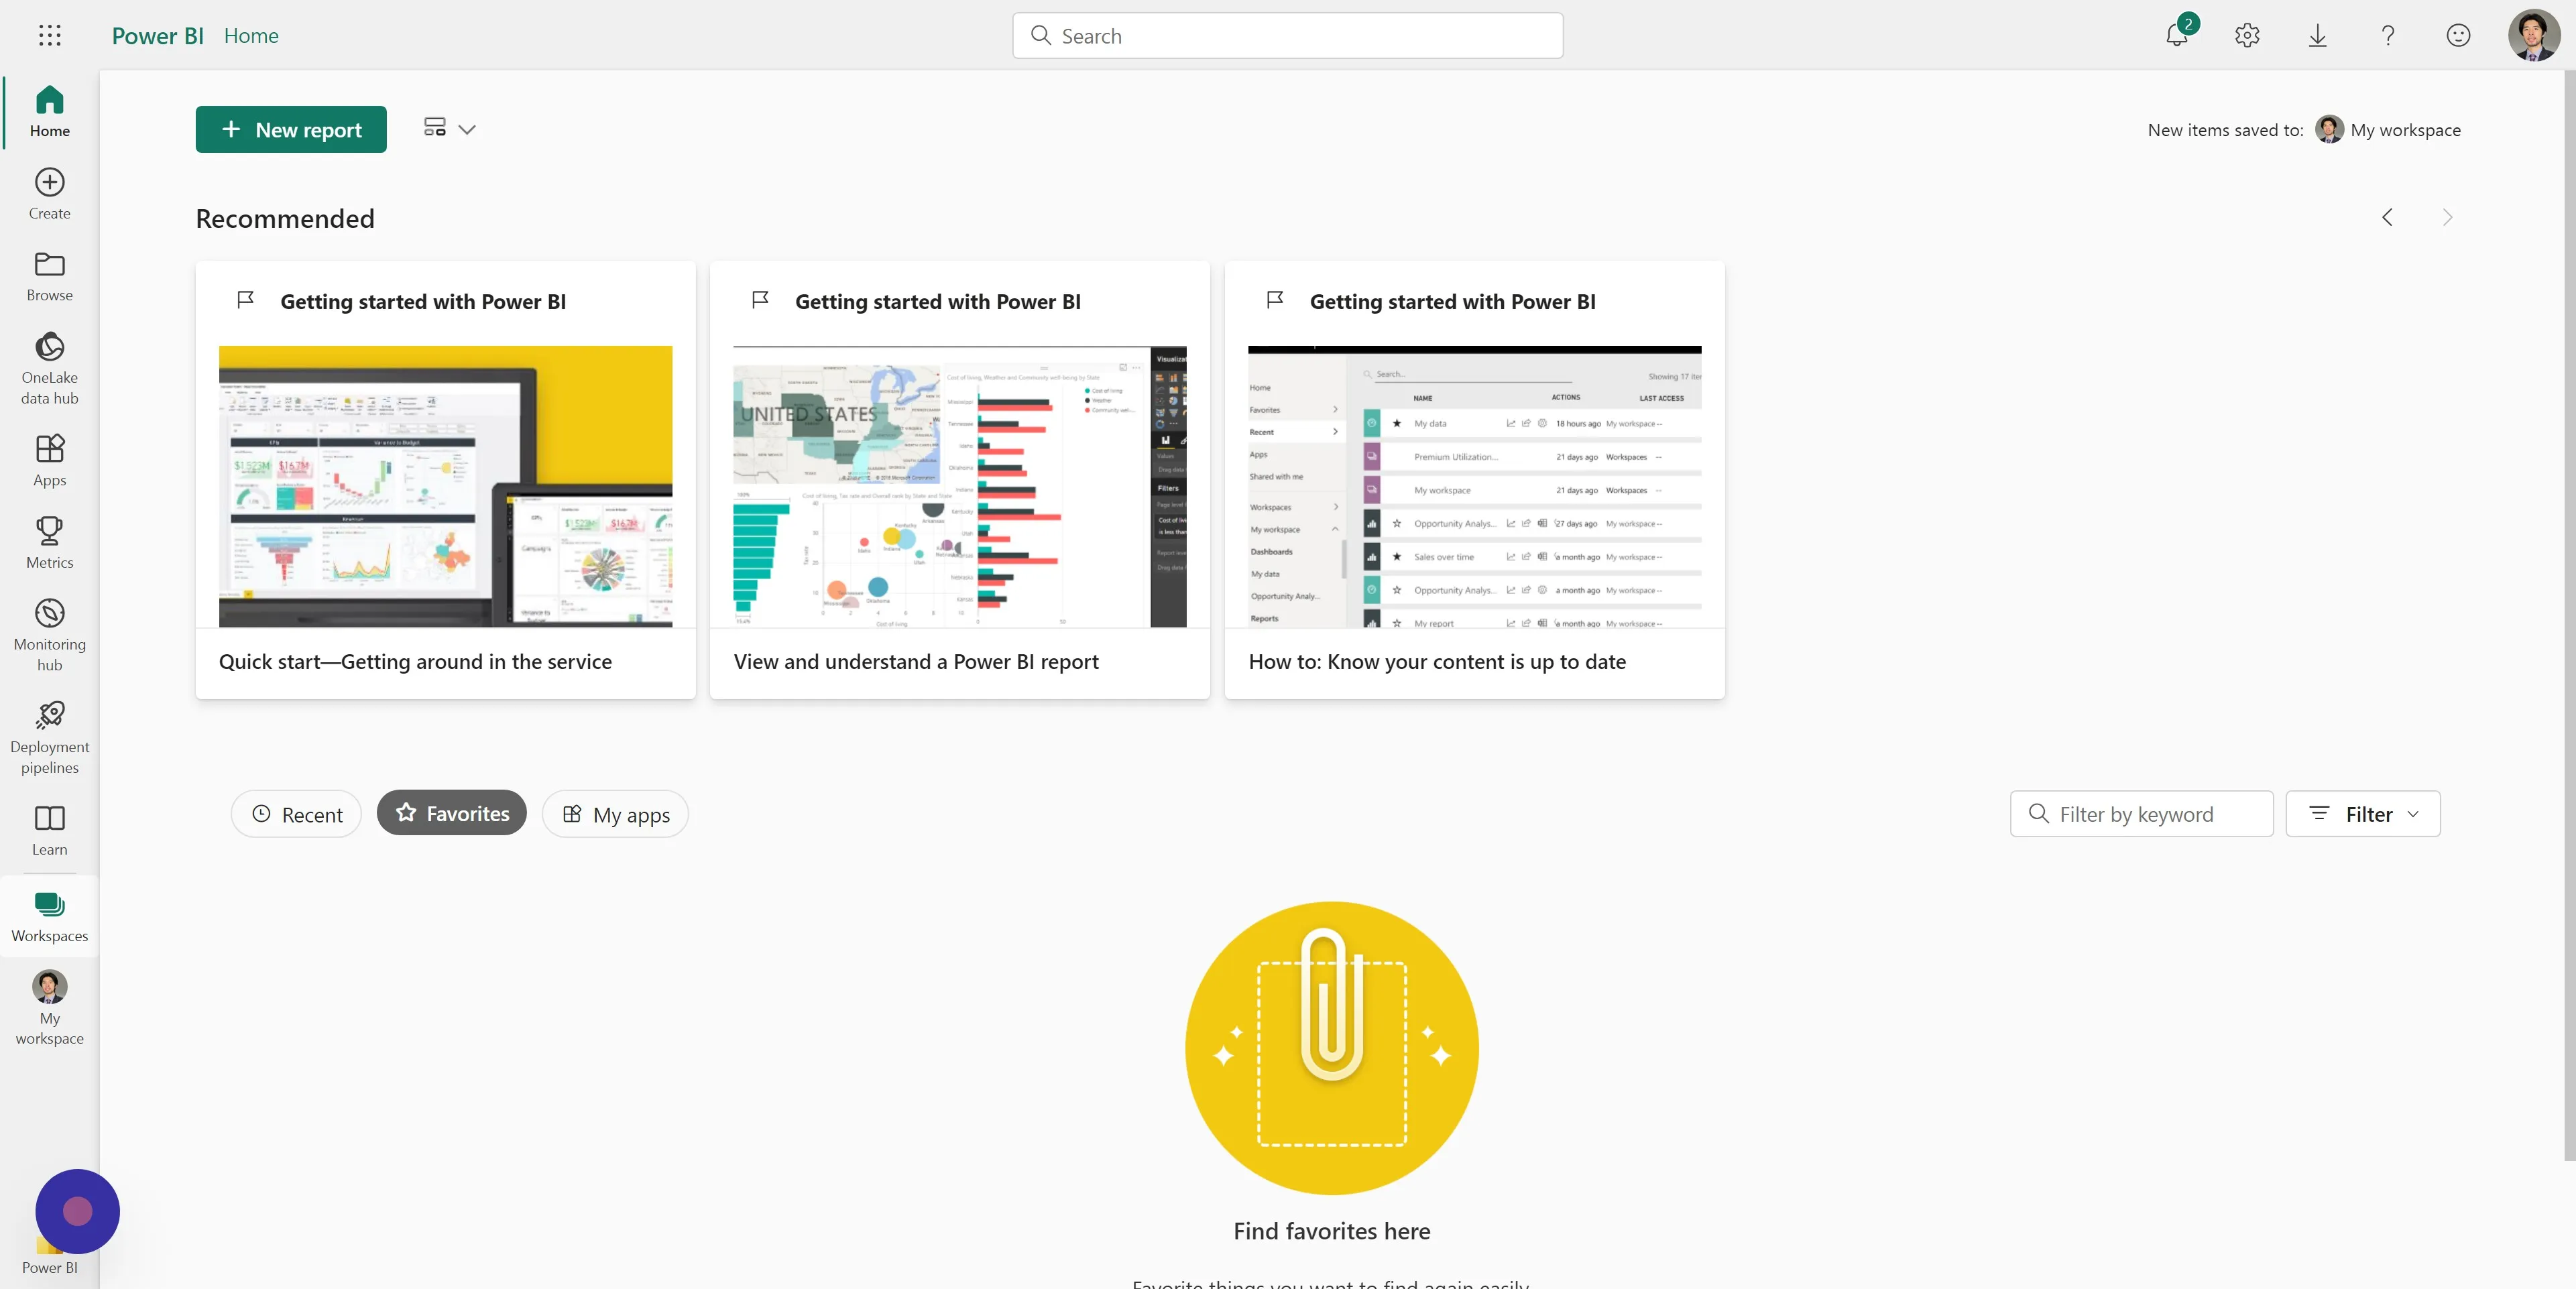
Task: Show previous recommended items
Action: point(2387,218)
